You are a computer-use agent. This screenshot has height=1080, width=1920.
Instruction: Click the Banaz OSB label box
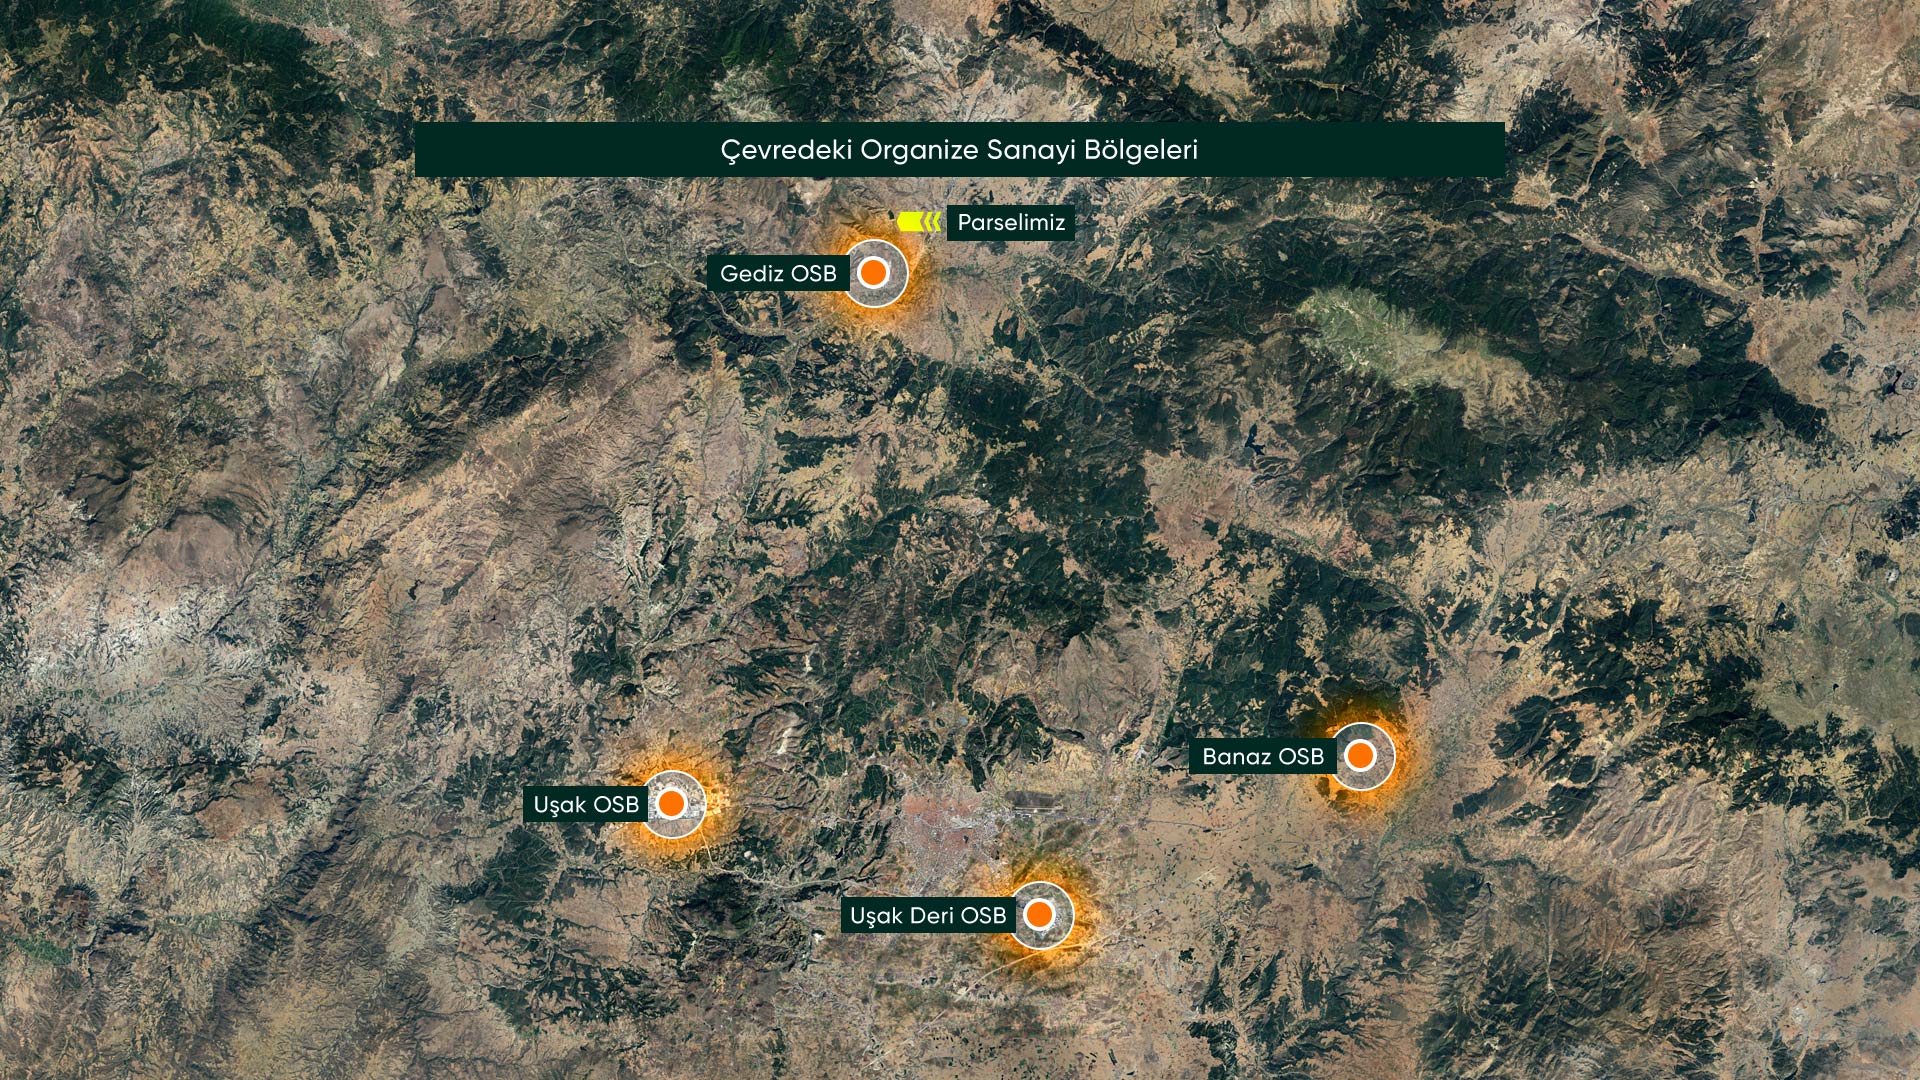(1262, 756)
